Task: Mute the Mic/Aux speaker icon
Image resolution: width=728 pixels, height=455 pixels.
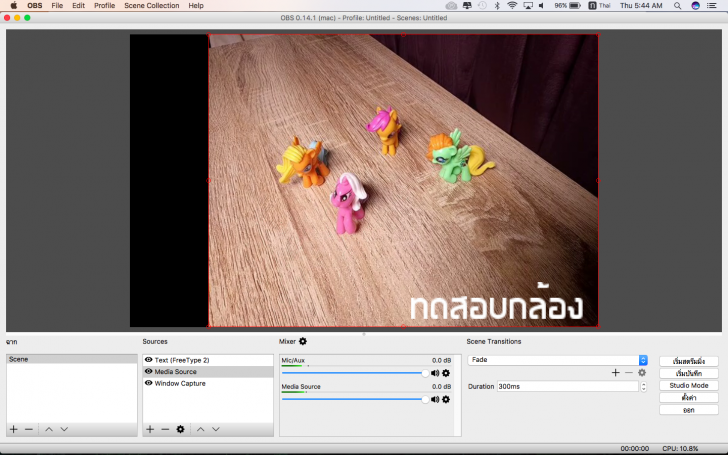Action: pos(435,373)
